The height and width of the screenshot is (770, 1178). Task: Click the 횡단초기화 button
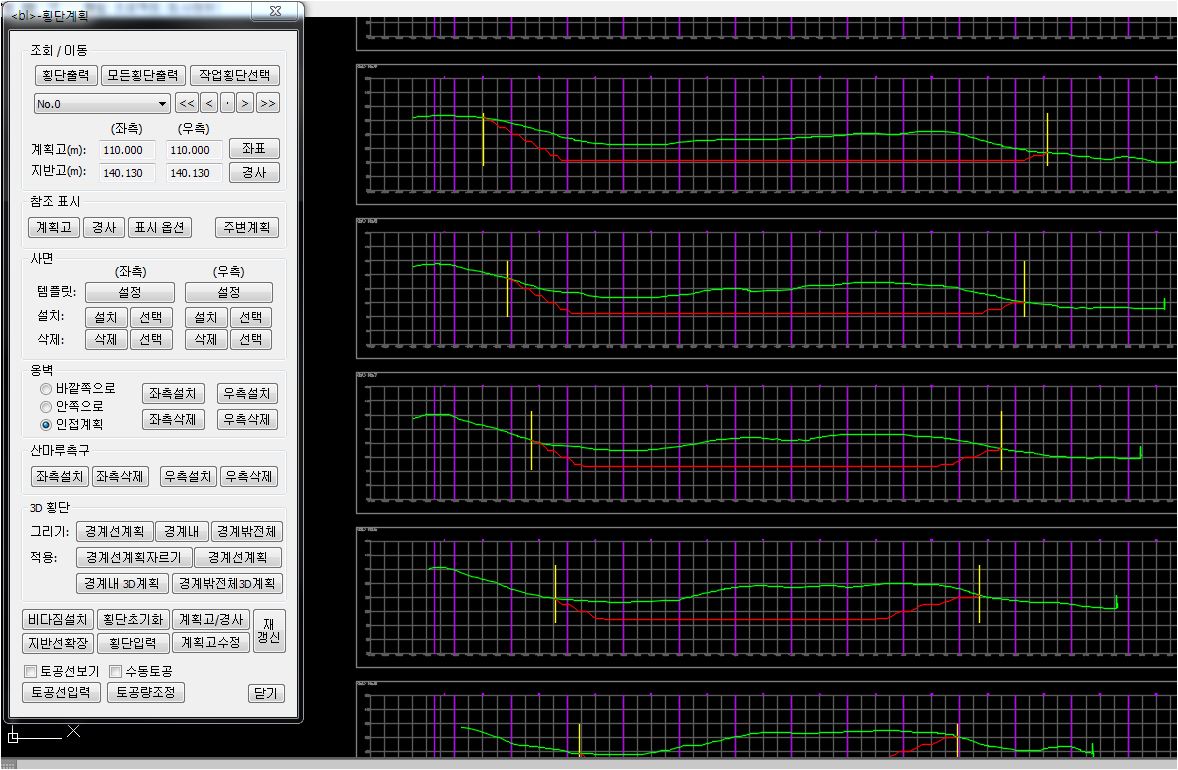133,620
